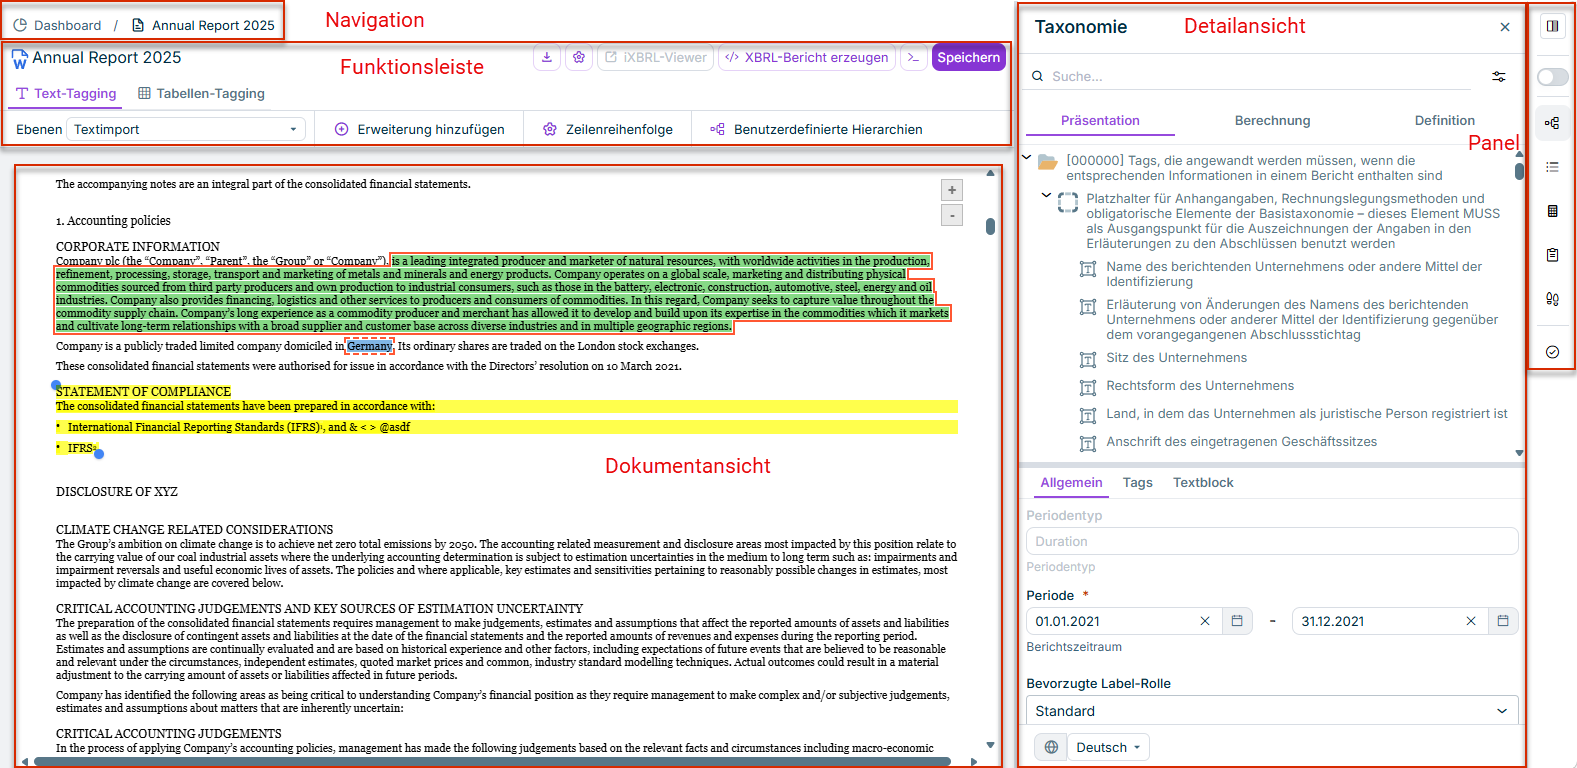Clear the start date 01.01.2021
Image resolution: width=1577 pixels, height=768 pixels.
coord(1205,621)
